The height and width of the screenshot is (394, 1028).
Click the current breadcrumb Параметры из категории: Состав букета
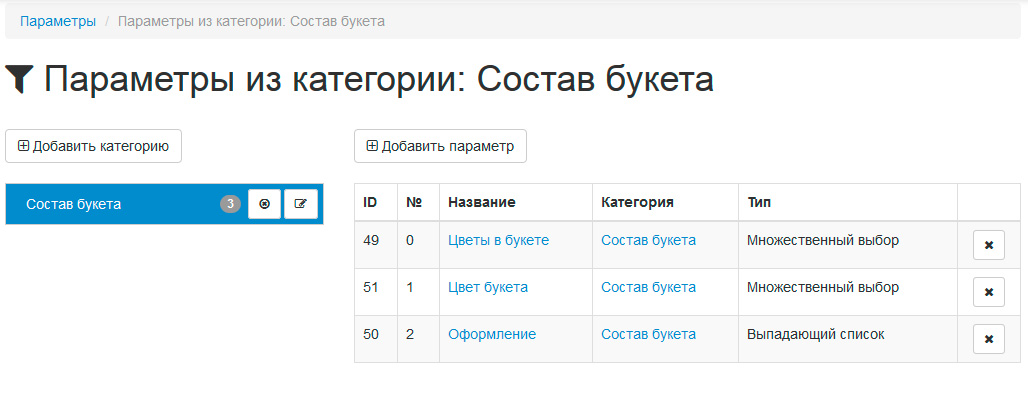tap(251, 22)
